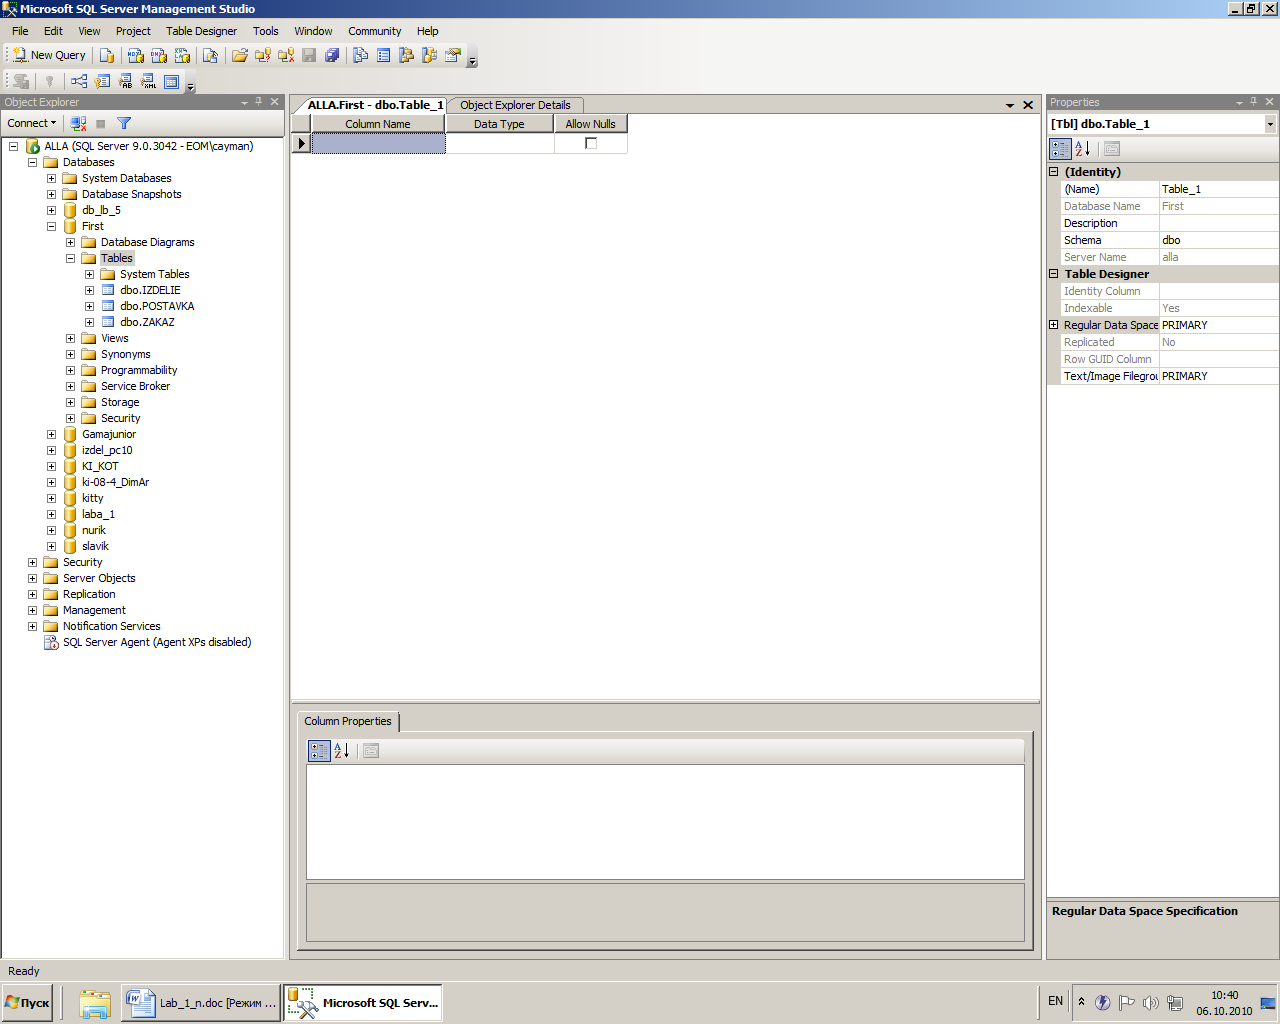Select Categorized view in Column Properties

point(319,751)
